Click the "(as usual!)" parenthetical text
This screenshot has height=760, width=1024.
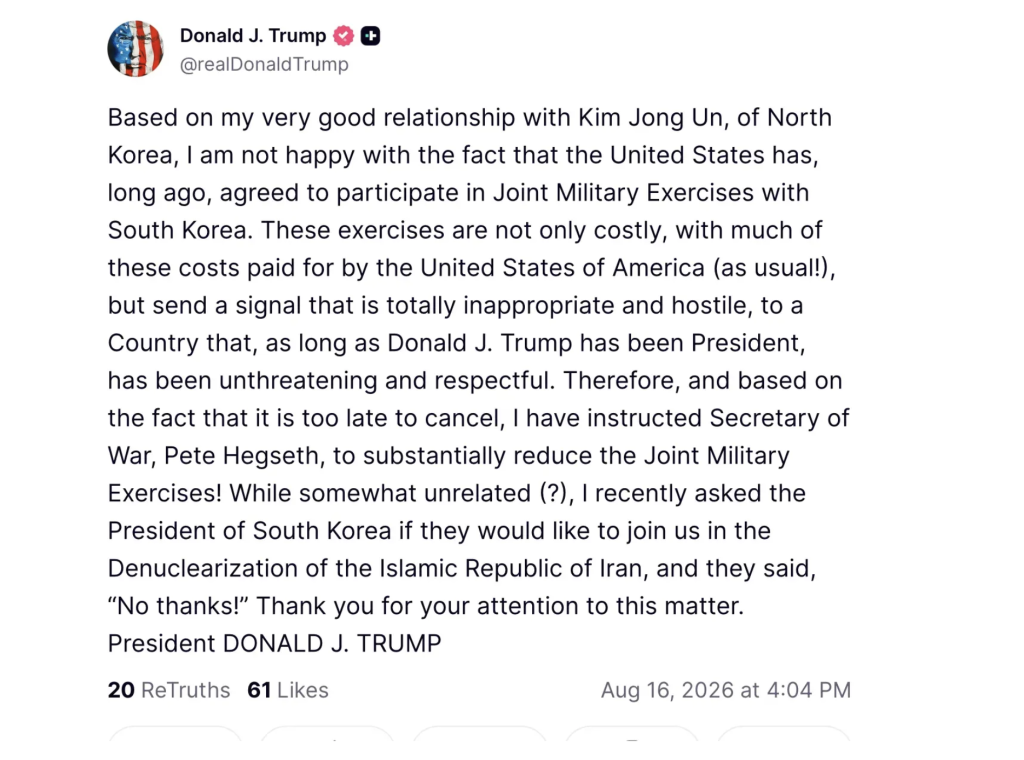[x=771, y=268]
